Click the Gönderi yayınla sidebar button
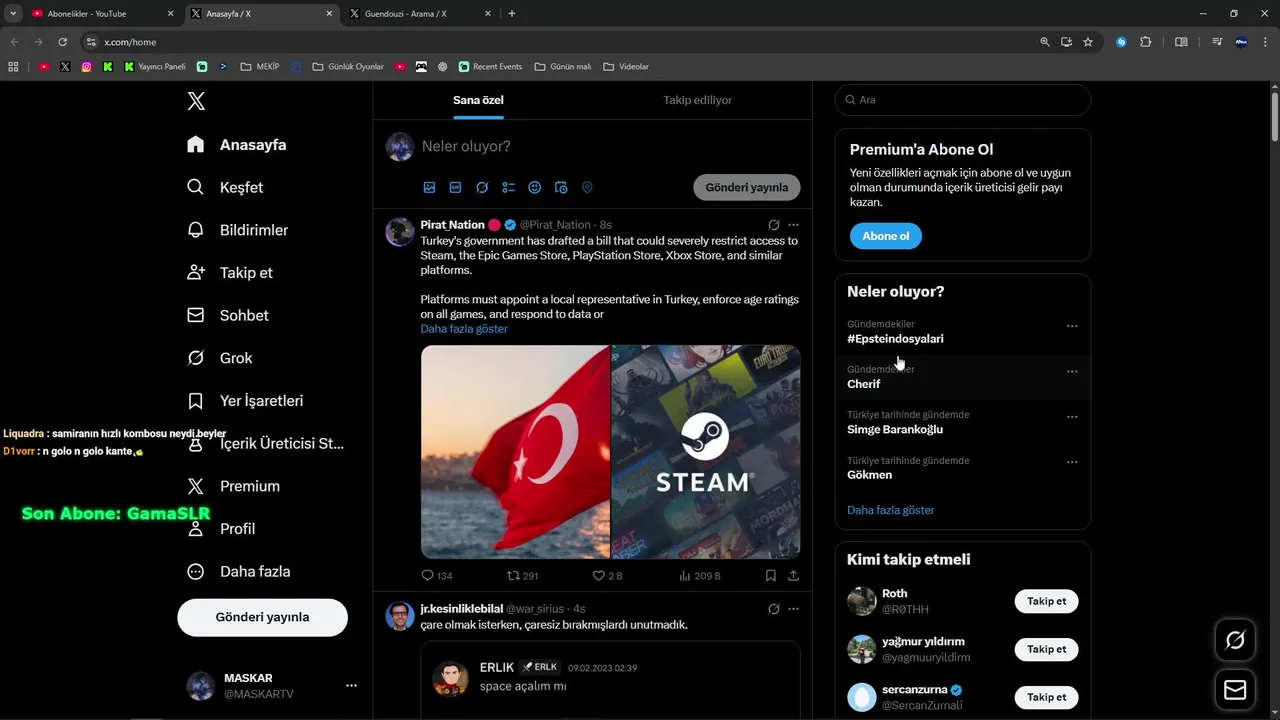1280x720 pixels. point(262,617)
